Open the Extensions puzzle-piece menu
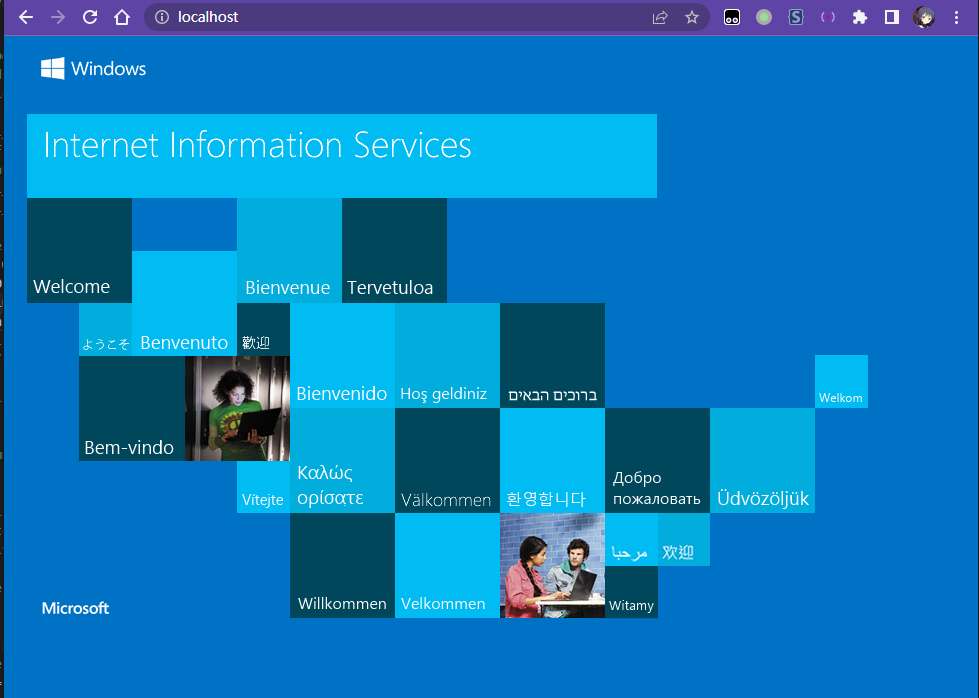Image resolution: width=979 pixels, height=698 pixels. tap(860, 17)
